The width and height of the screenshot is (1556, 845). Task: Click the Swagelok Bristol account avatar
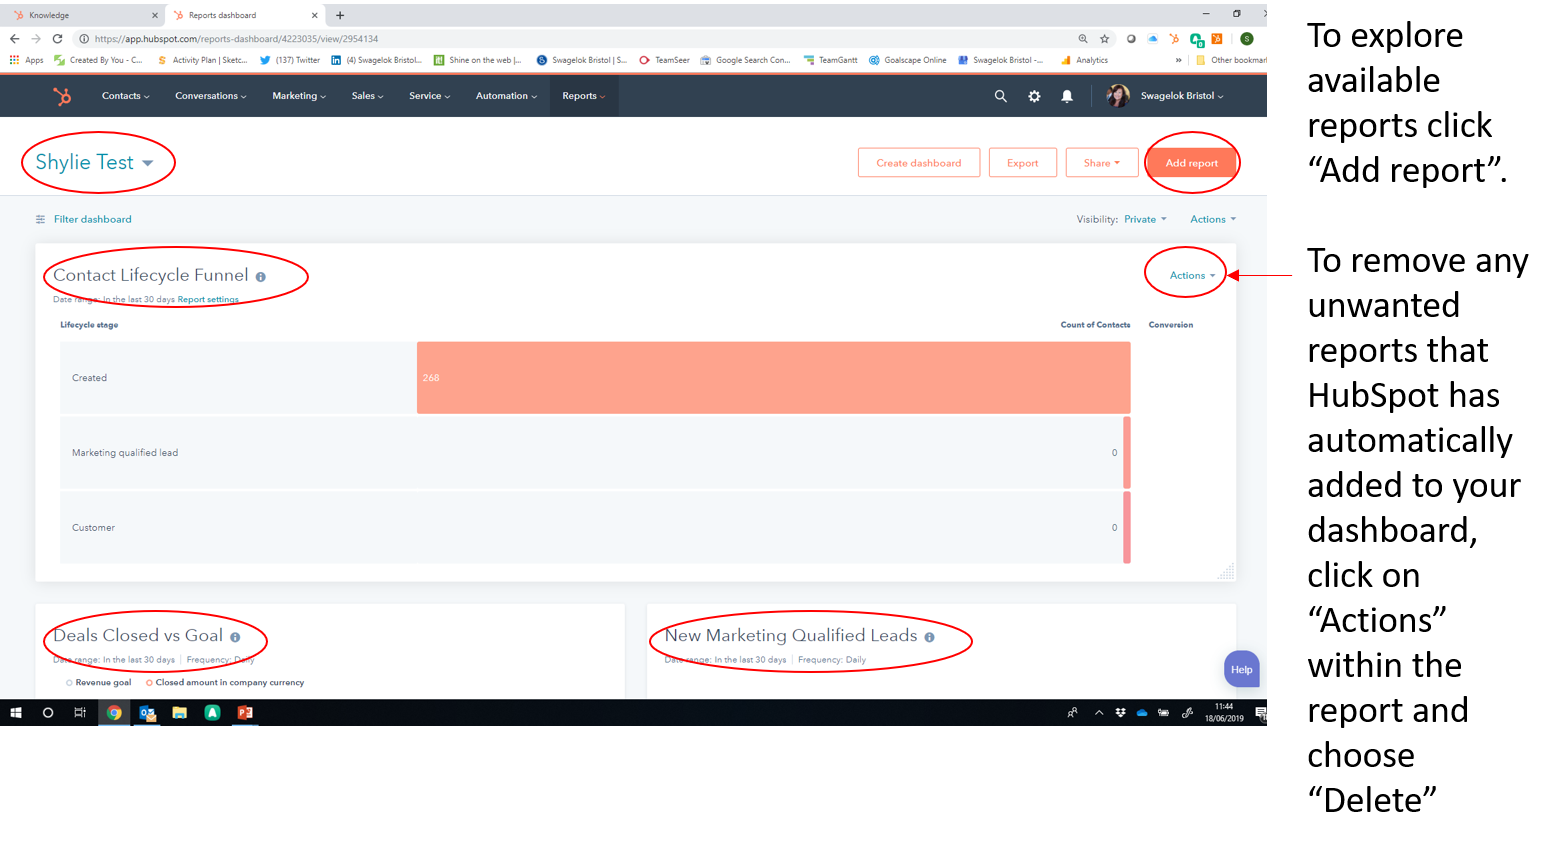1118,96
